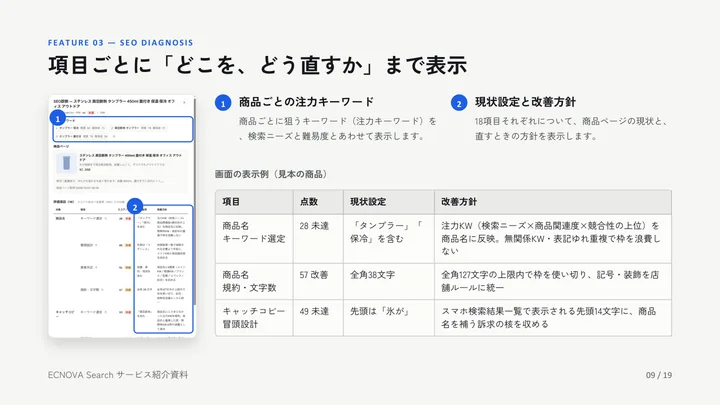Select the cell 商品名 キーワード選定
The width and height of the screenshot is (720, 405).
[x=254, y=239]
